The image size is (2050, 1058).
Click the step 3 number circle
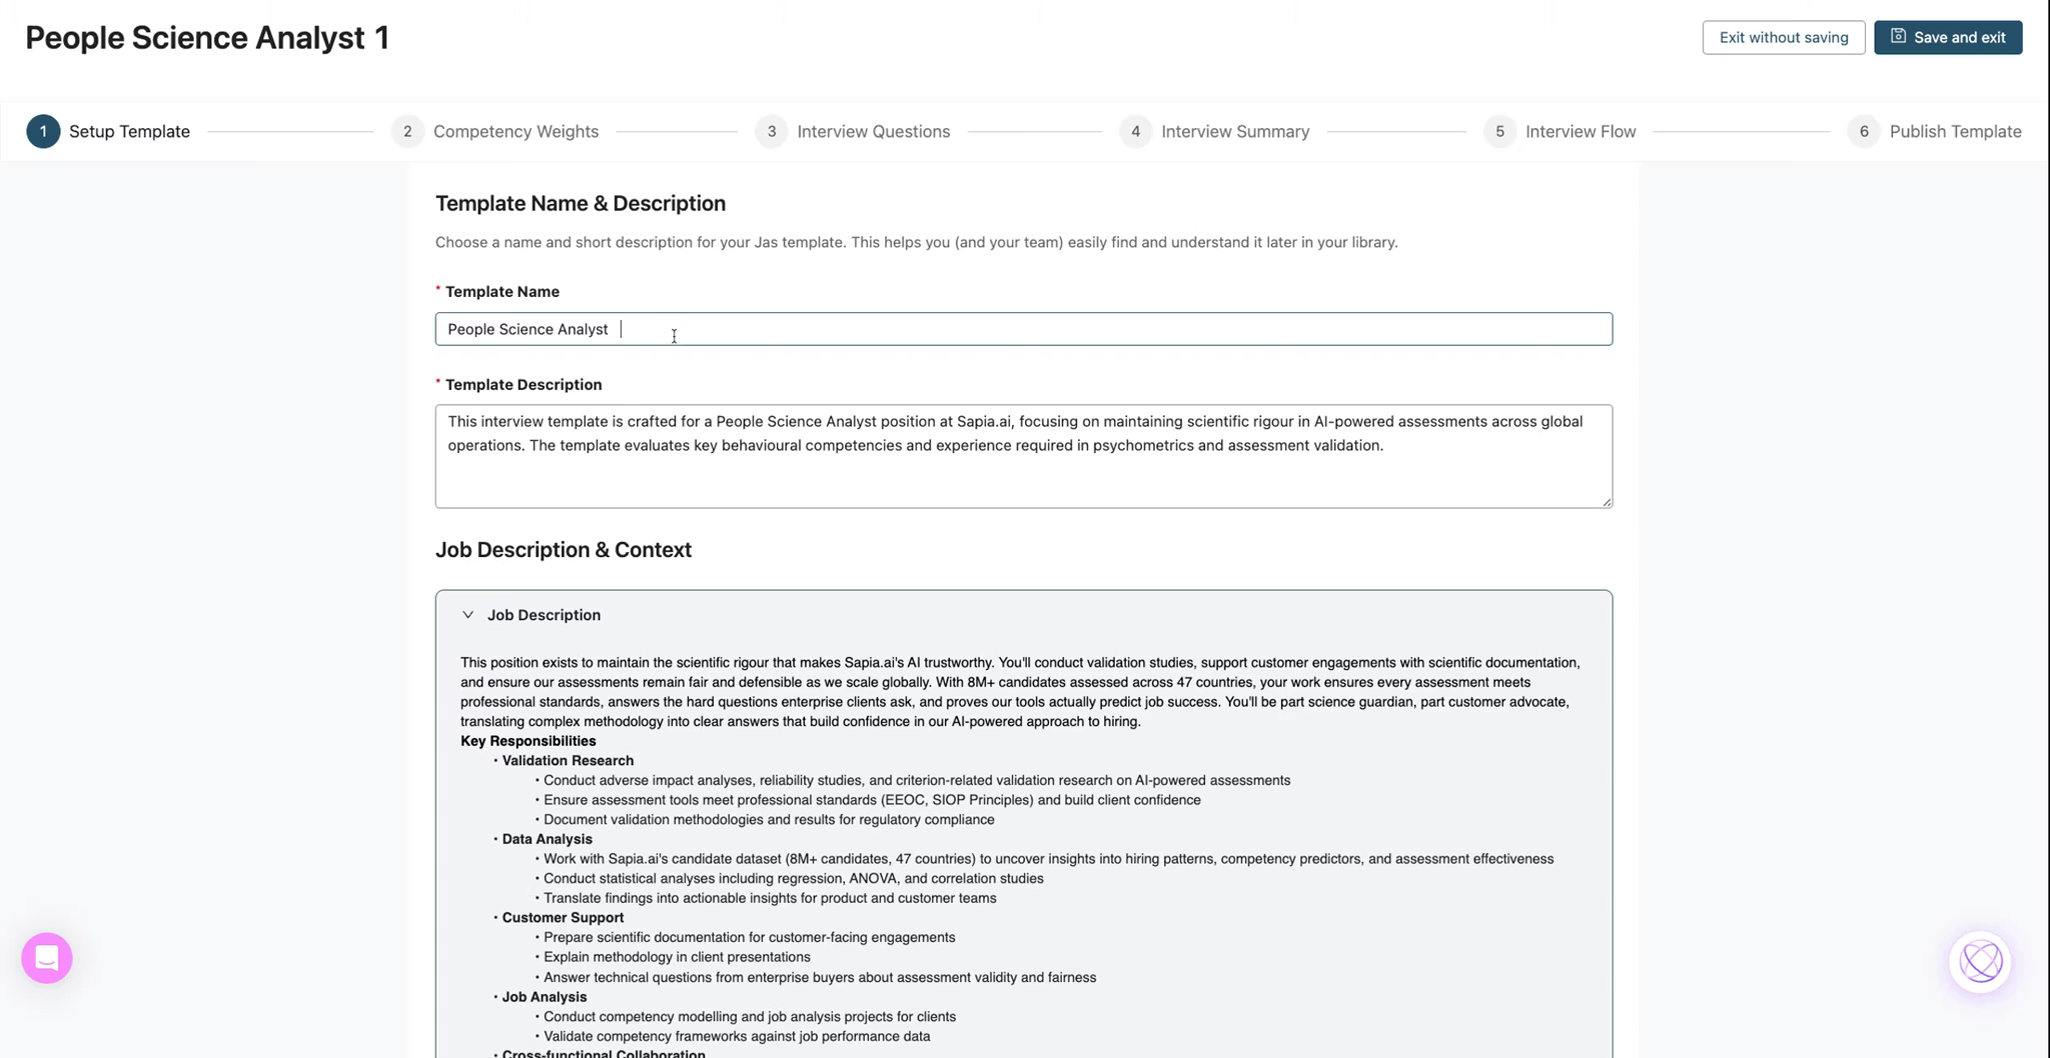(x=771, y=131)
